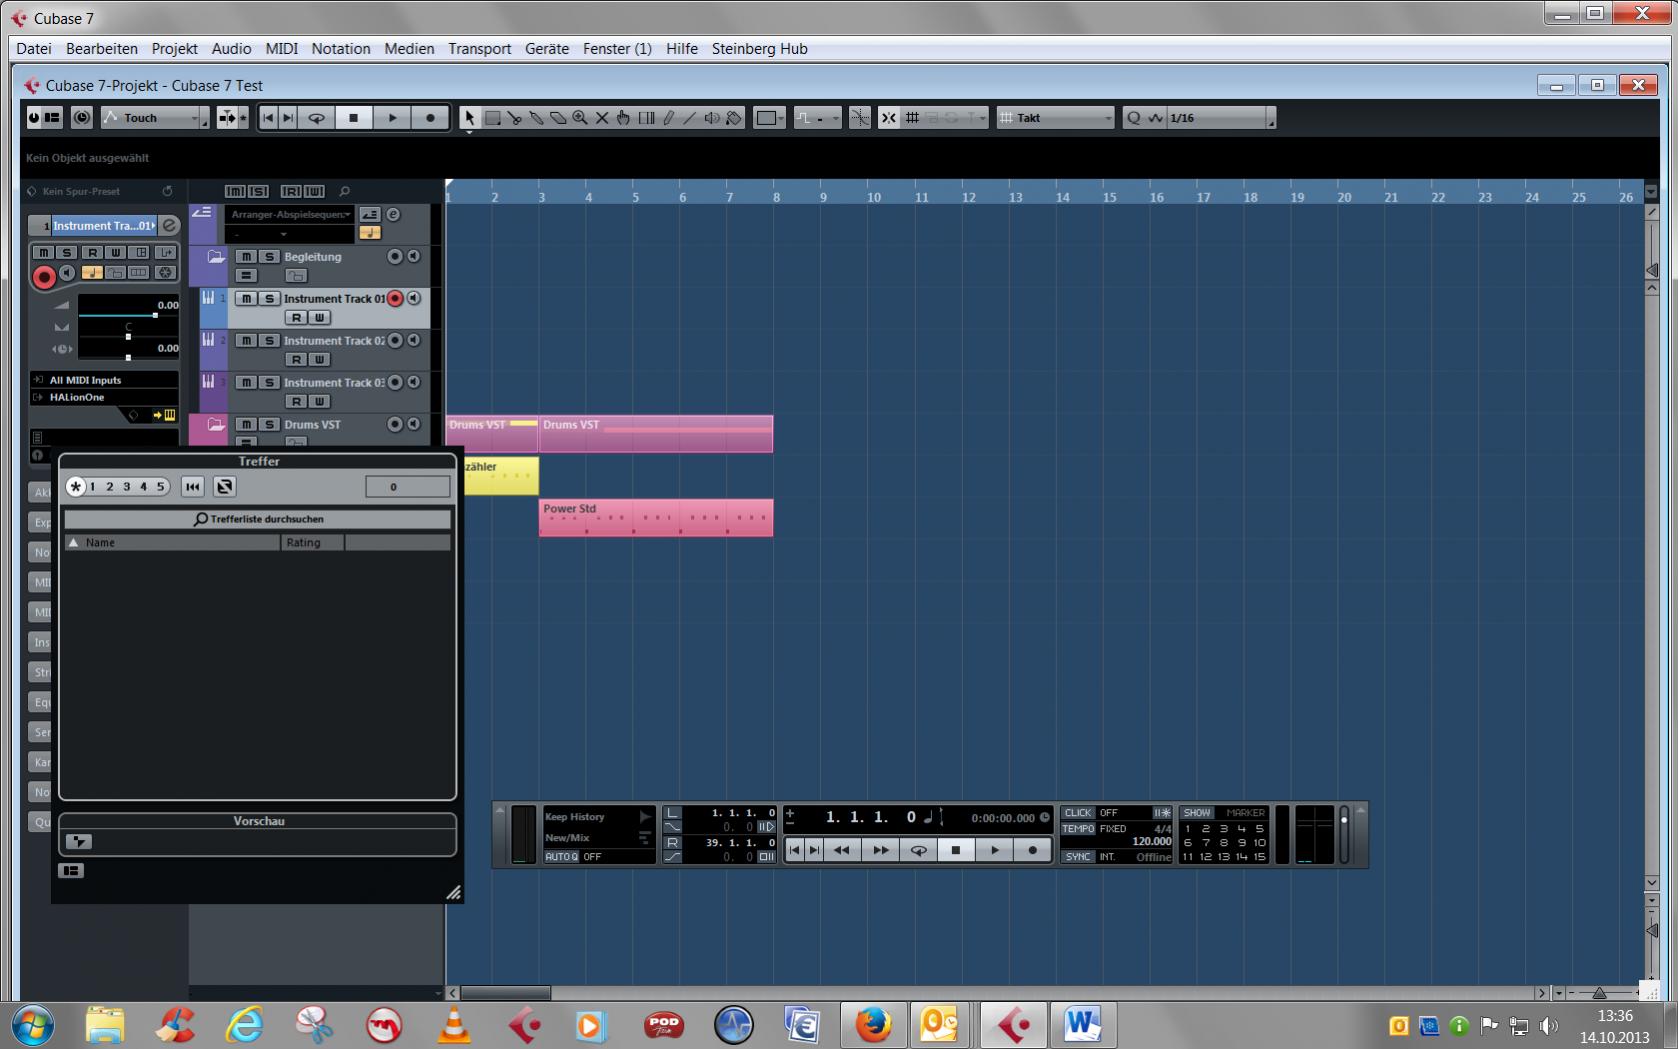Solo Instrument Track 03
Viewport: 1678px width, 1049px height.
(268, 383)
